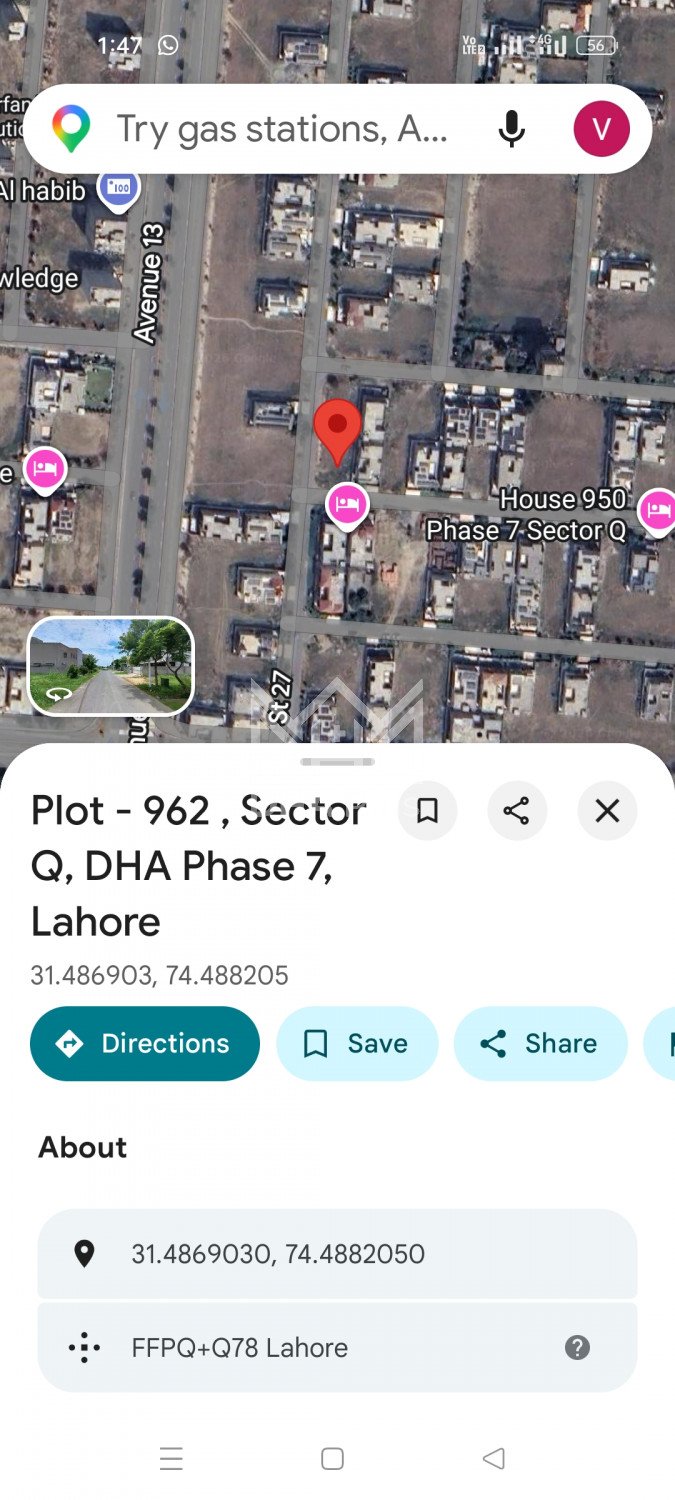
Task: Tap the Al habib ATM marker
Action: coord(119,187)
